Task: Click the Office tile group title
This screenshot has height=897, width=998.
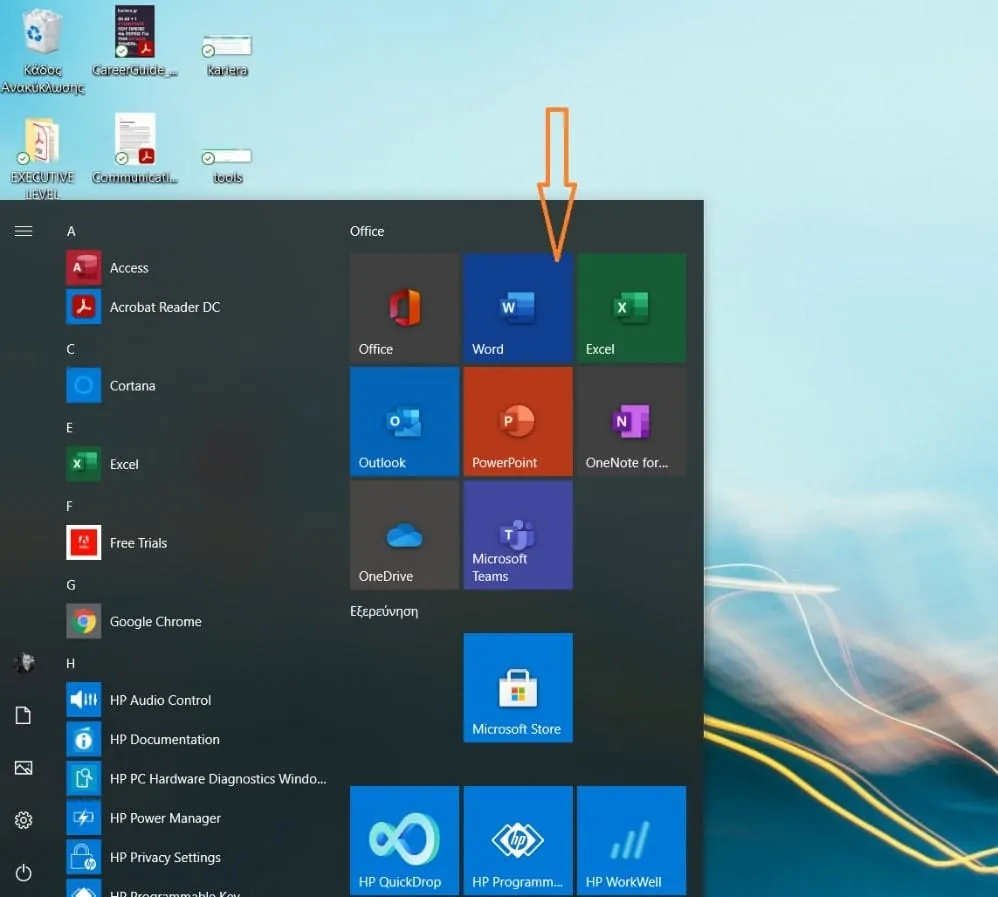Action: tap(367, 231)
